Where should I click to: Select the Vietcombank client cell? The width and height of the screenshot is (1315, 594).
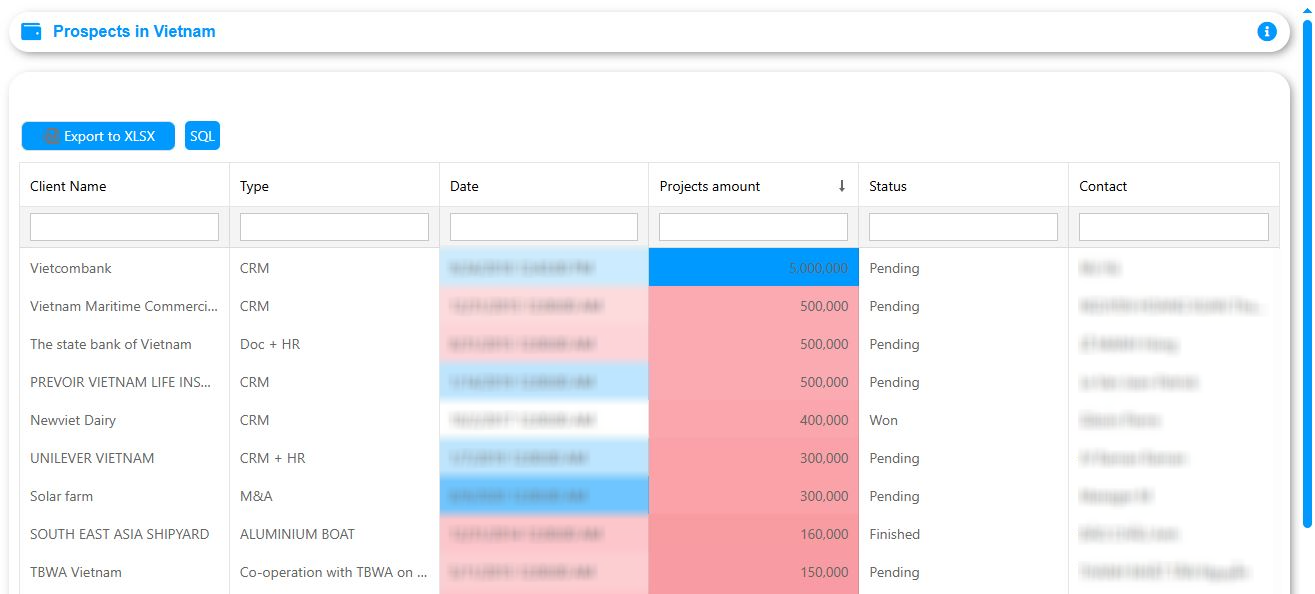(x=125, y=268)
